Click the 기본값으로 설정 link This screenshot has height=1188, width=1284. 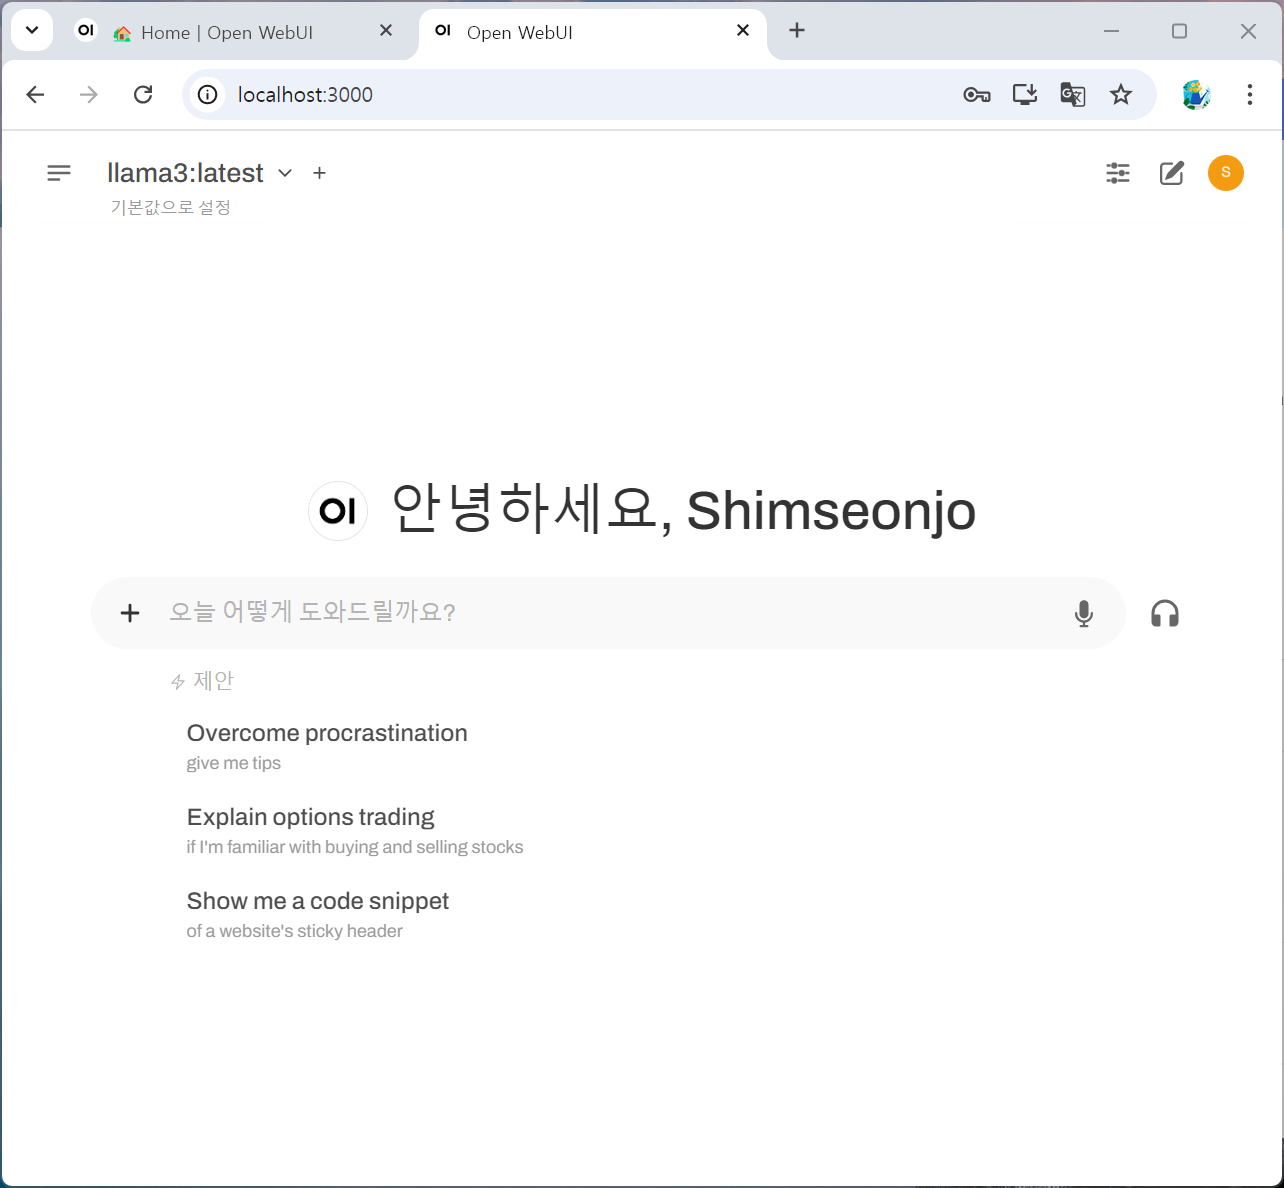[x=170, y=207]
